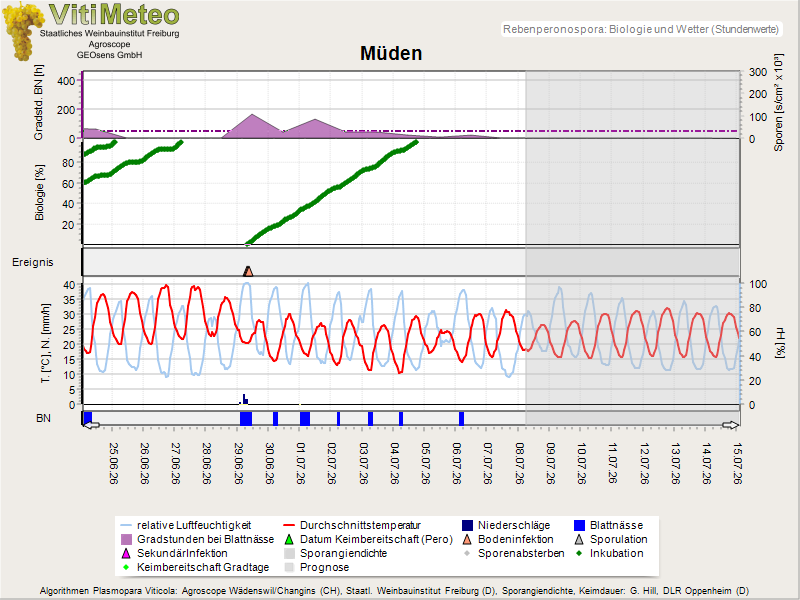Click the Rebenperonospora Biologie und Wetter label
Image resolution: width=800 pixels, height=600 pixels.
click(641, 29)
